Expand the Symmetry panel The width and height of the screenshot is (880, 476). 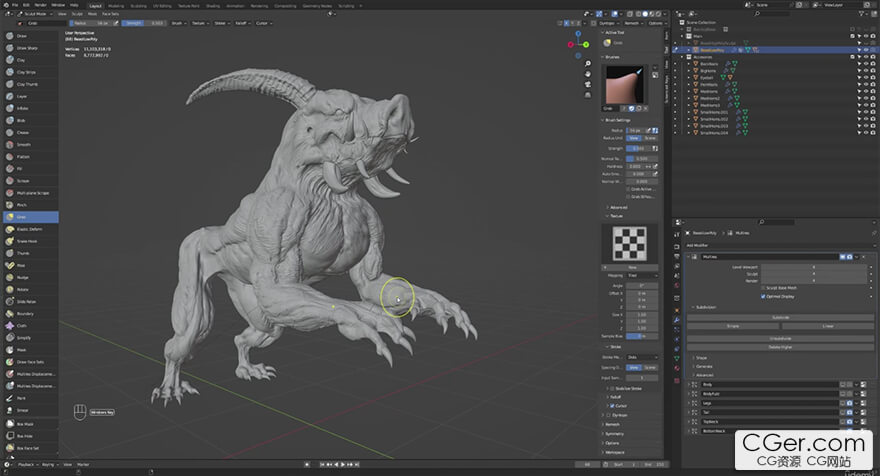[613, 433]
